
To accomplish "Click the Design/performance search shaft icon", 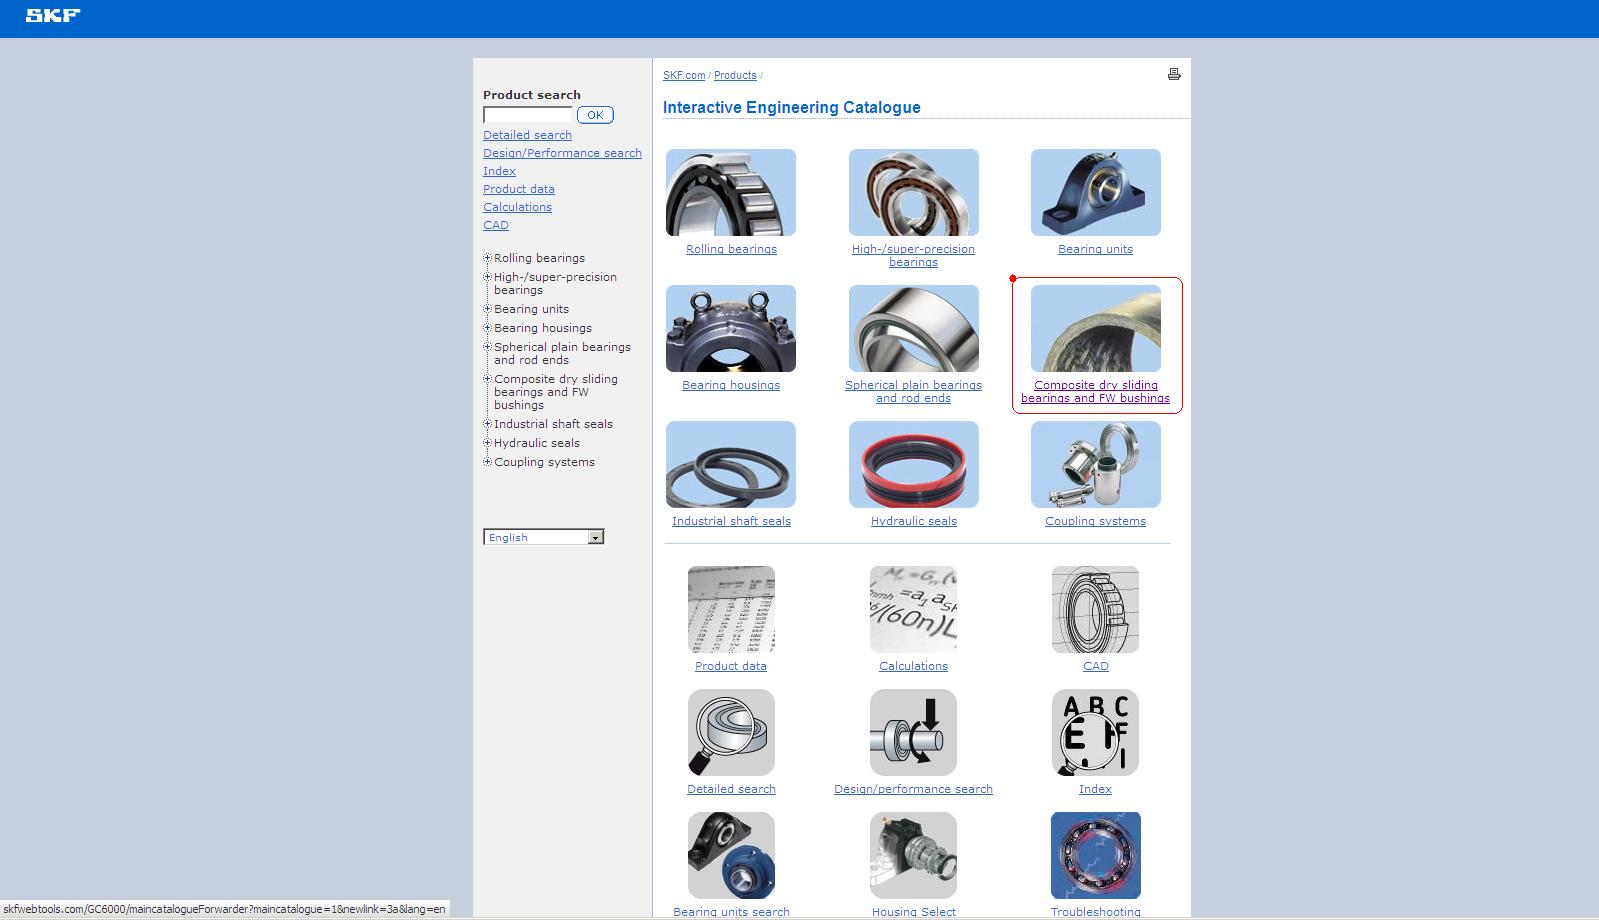I will tap(913, 732).
